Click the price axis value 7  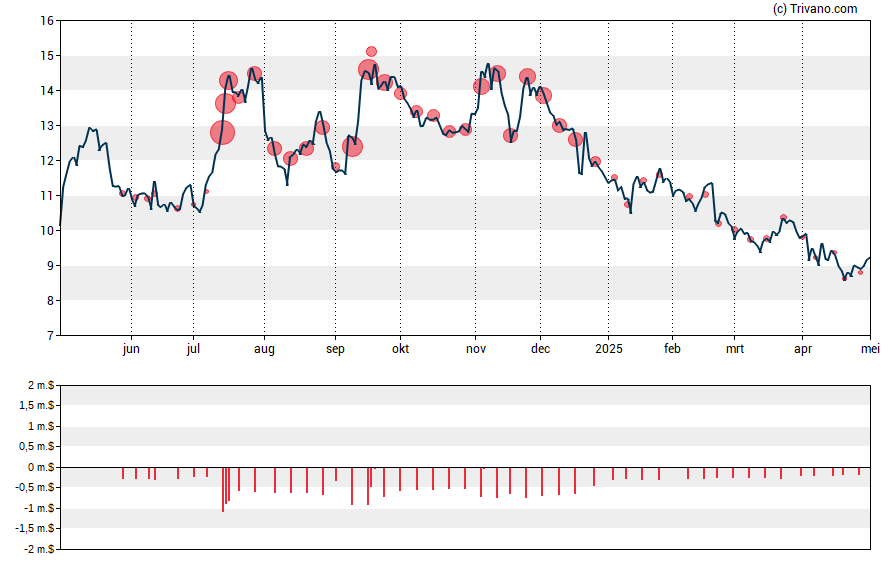tap(50, 336)
